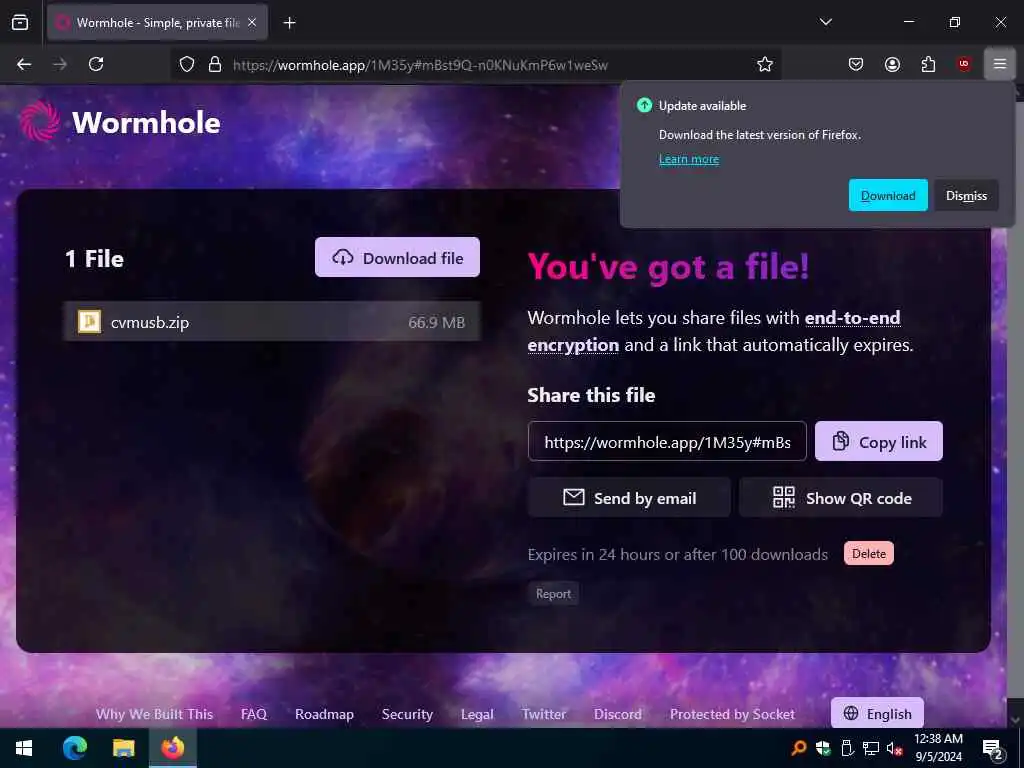Open the Security footer link
The height and width of the screenshot is (768, 1024).
(x=407, y=714)
